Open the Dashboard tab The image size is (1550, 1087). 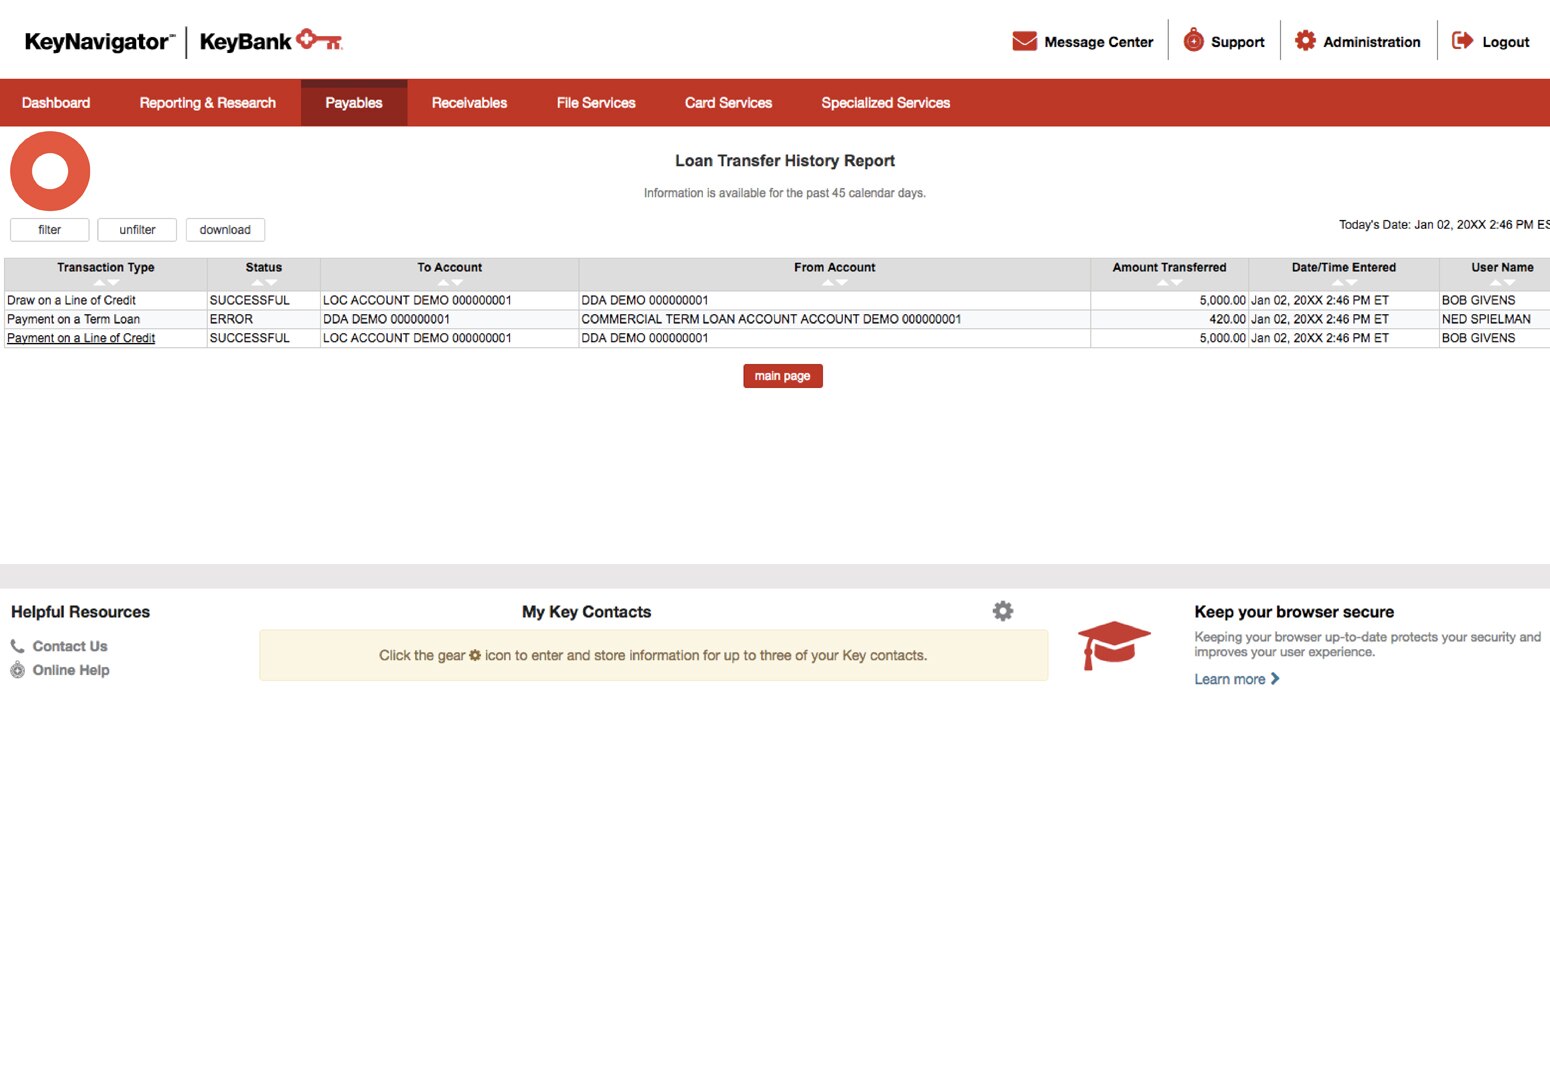click(56, 102)
